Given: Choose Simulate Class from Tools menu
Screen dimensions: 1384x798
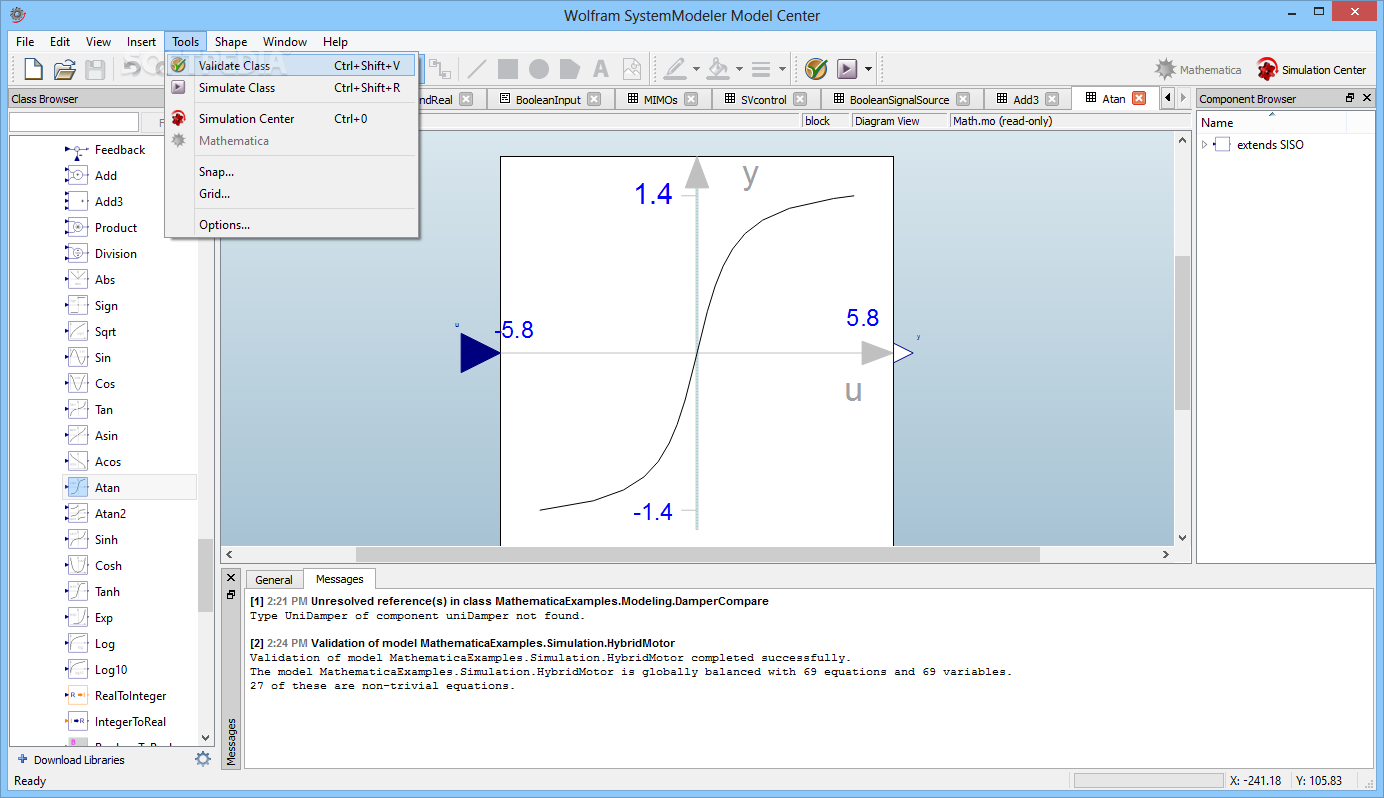Looking at the screenshot, I should point(291,88).
